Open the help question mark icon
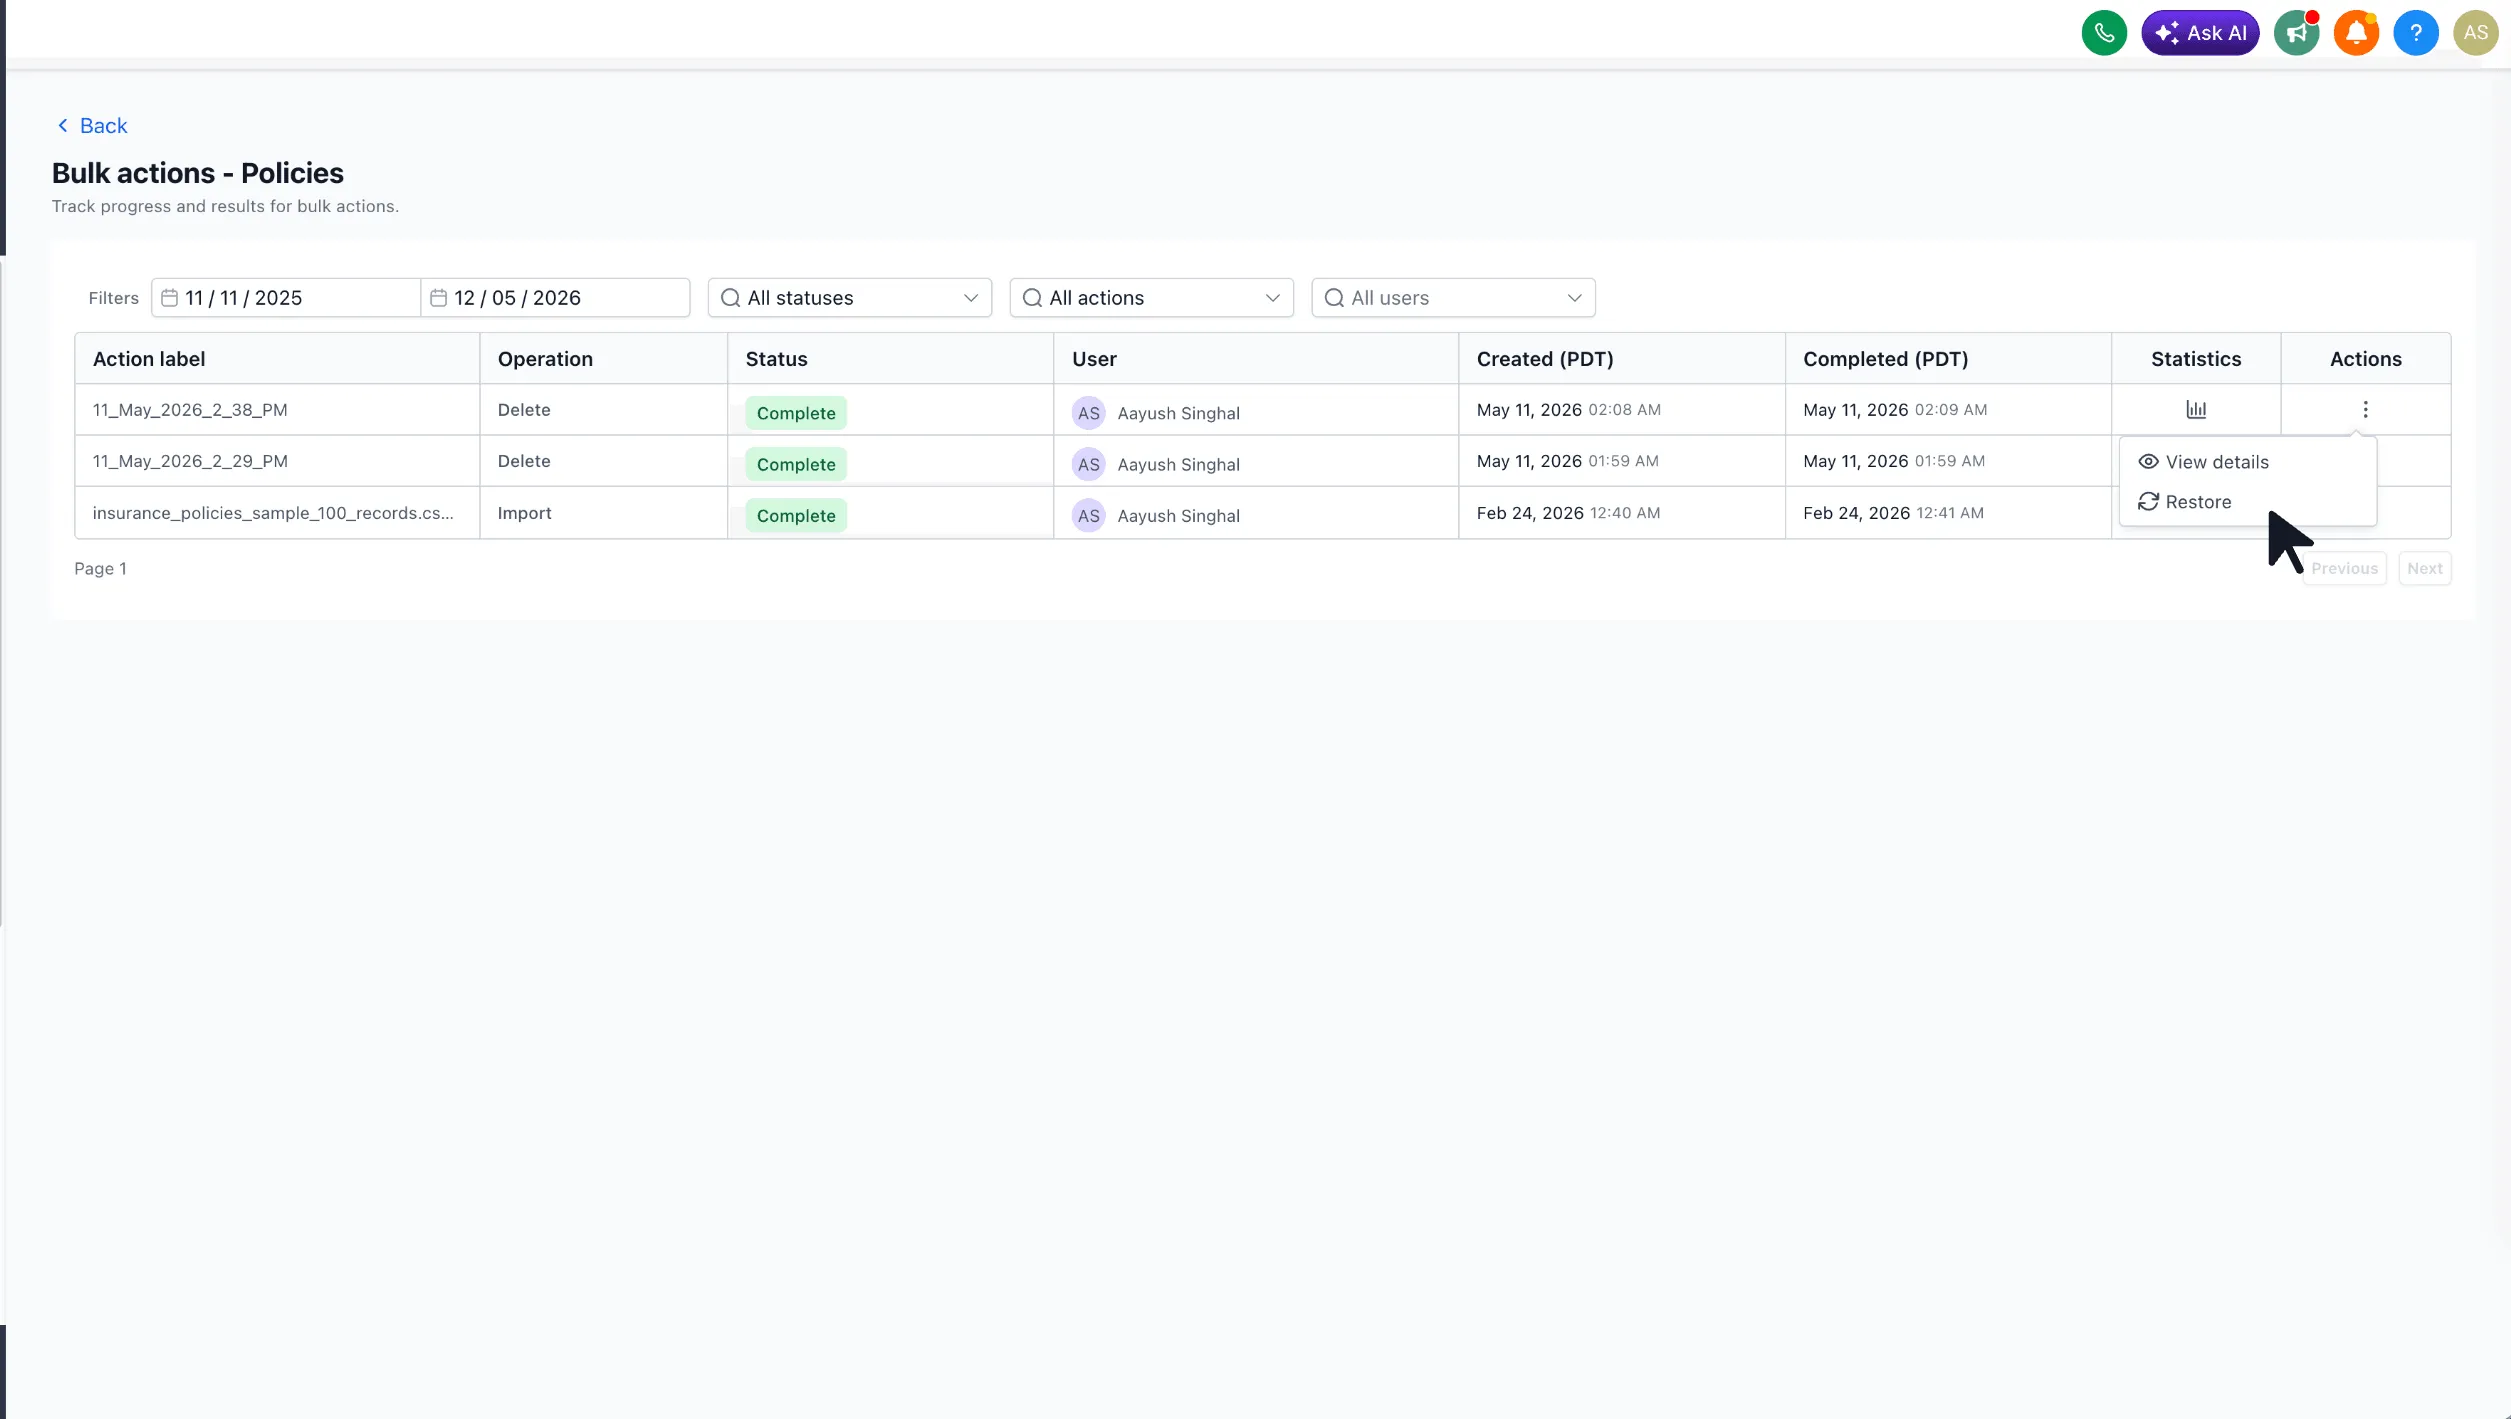 (x=2416, y=33)
